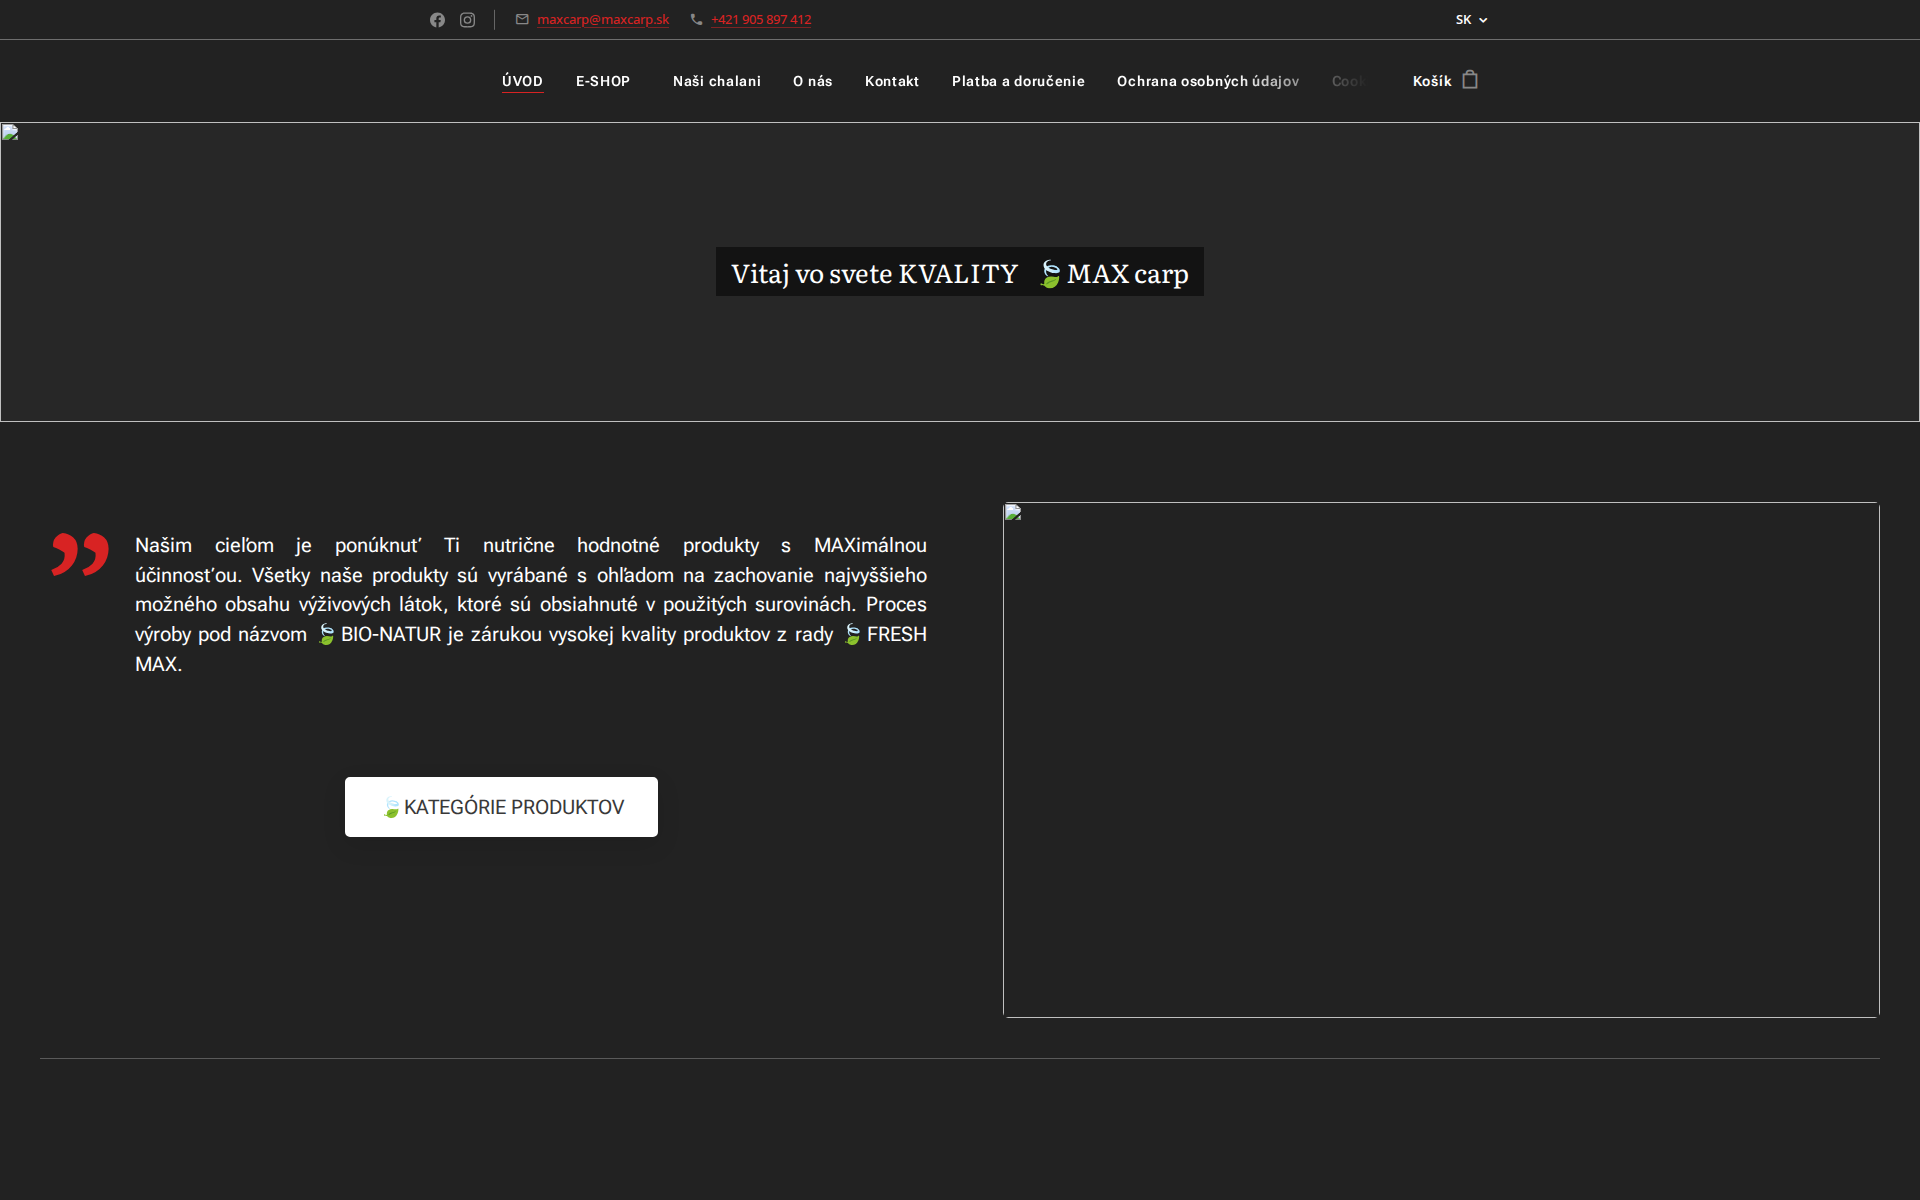Click the red quotation mark icon
This screenshot has height=1200, width=1920.
point(80,555)
